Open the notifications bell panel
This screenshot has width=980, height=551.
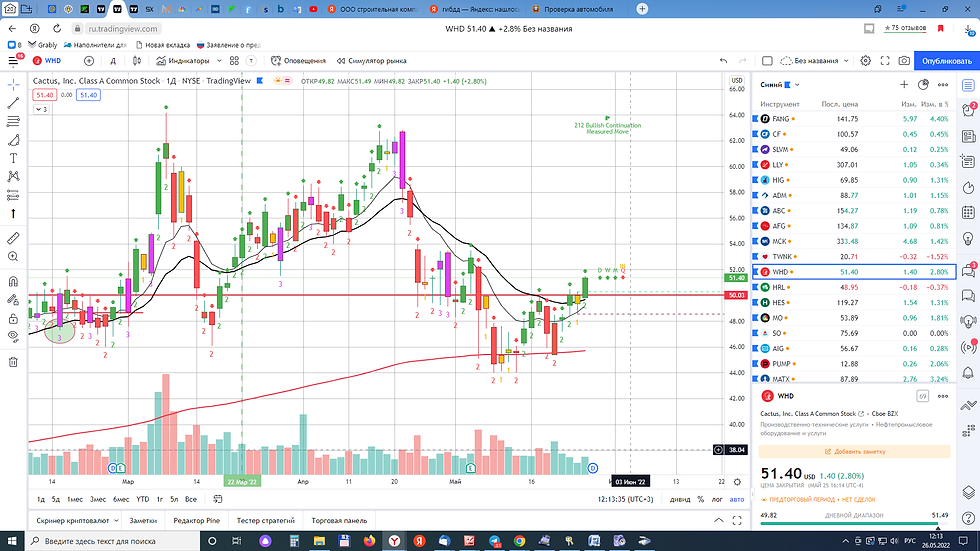(968, 374)
